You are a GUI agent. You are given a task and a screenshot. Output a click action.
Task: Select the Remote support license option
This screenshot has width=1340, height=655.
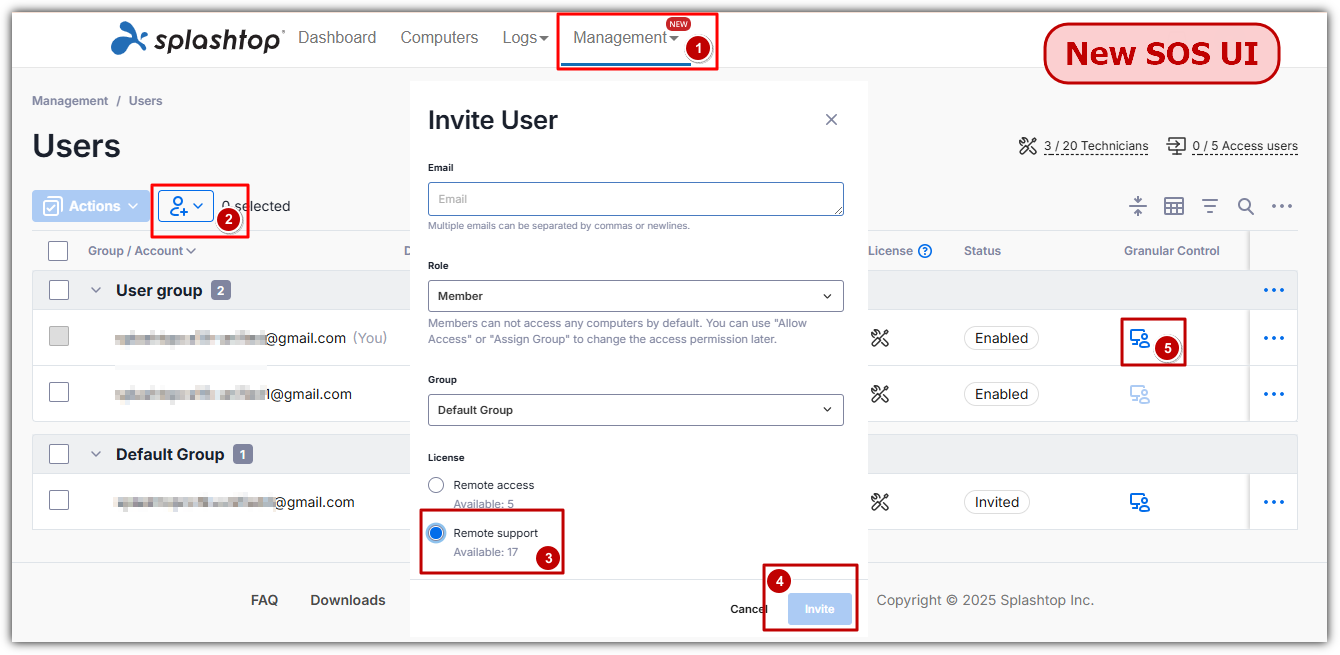pyautogui.click(x=436, y=533)
